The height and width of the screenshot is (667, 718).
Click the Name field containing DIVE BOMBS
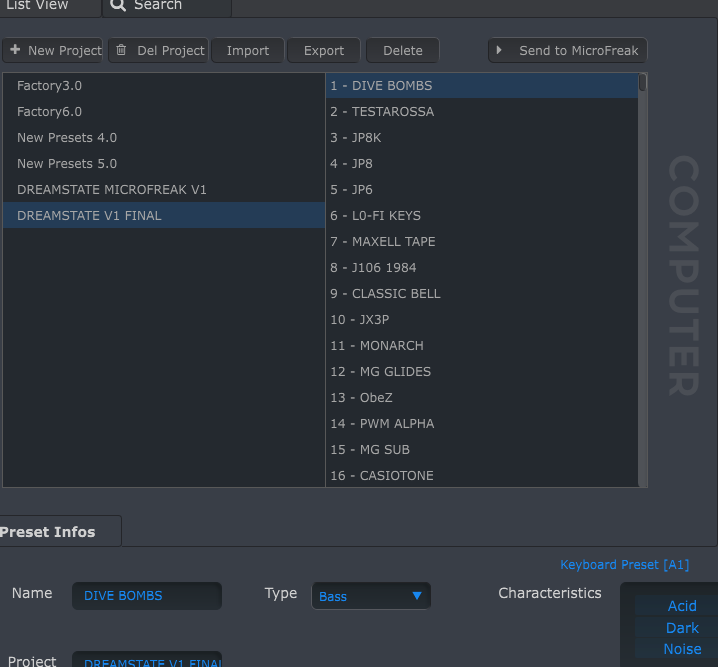point(147,596)
